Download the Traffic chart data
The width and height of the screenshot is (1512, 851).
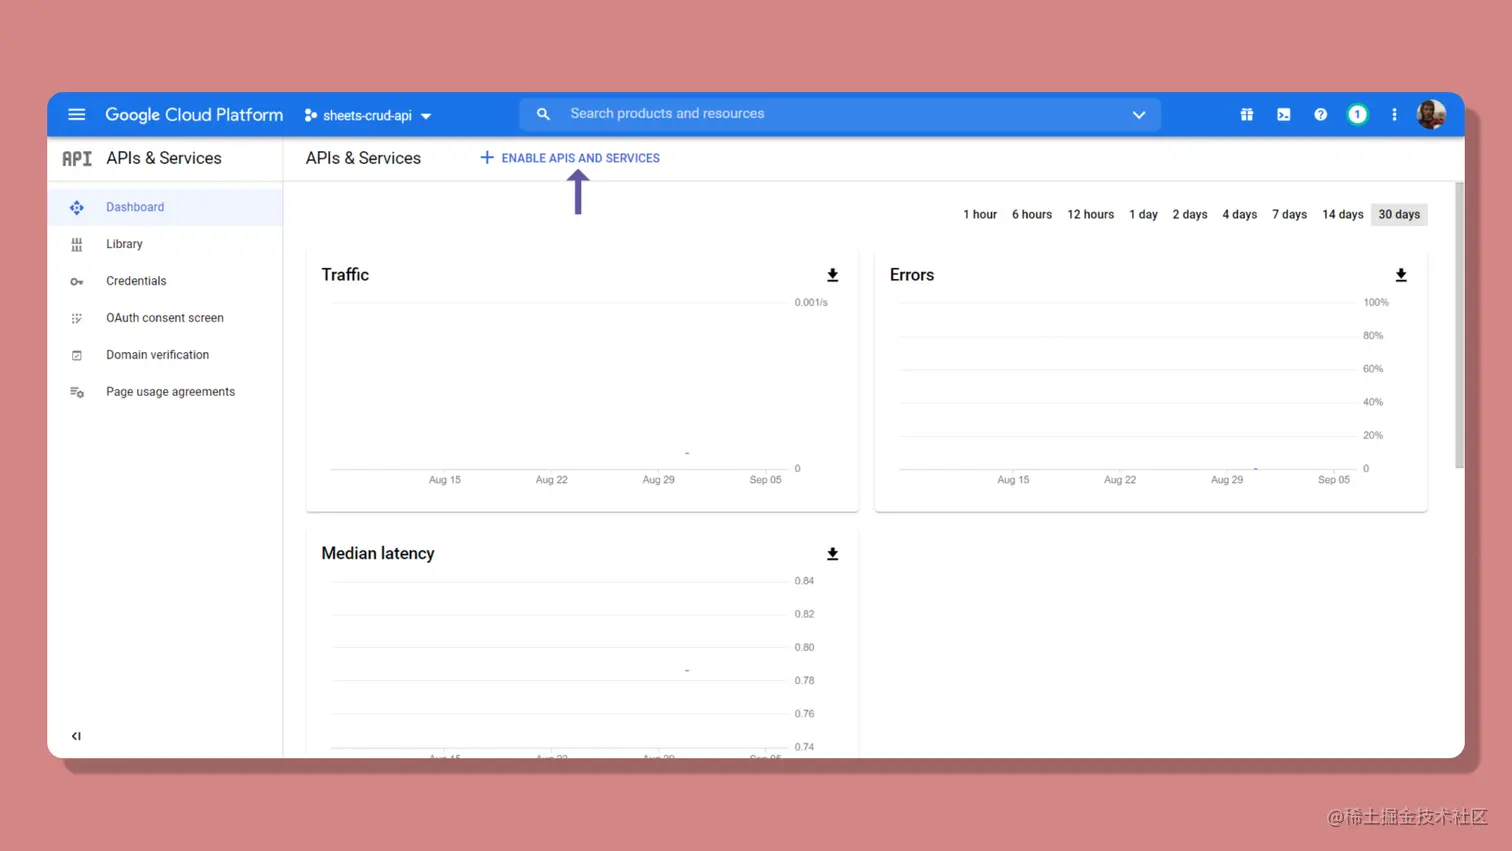click(x=832, y=275)
